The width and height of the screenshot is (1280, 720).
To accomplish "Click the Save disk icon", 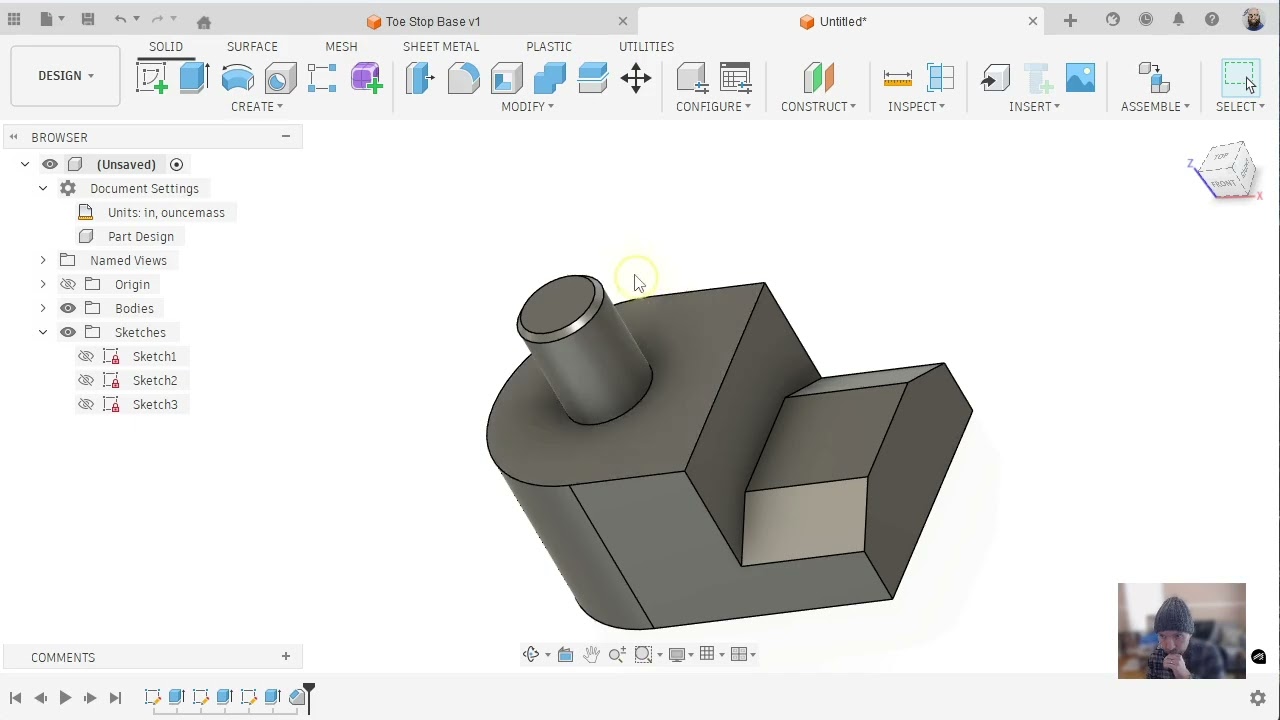I will click(x=88, y=20).
